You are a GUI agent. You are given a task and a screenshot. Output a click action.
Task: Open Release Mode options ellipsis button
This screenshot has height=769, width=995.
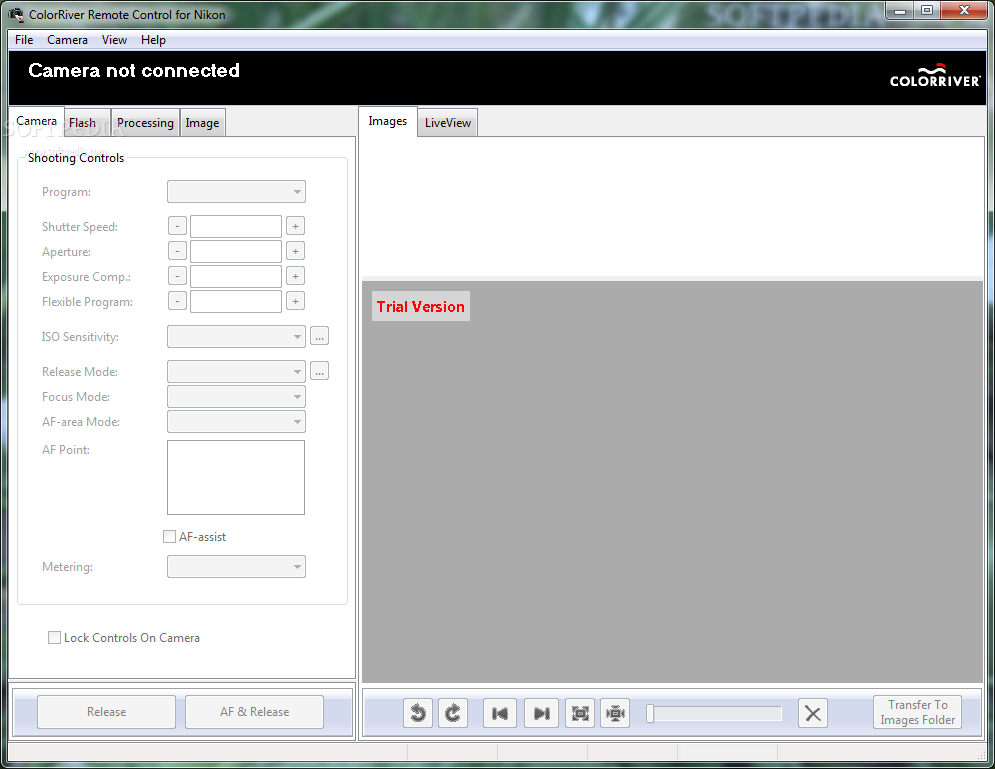[x=319, y=371]
